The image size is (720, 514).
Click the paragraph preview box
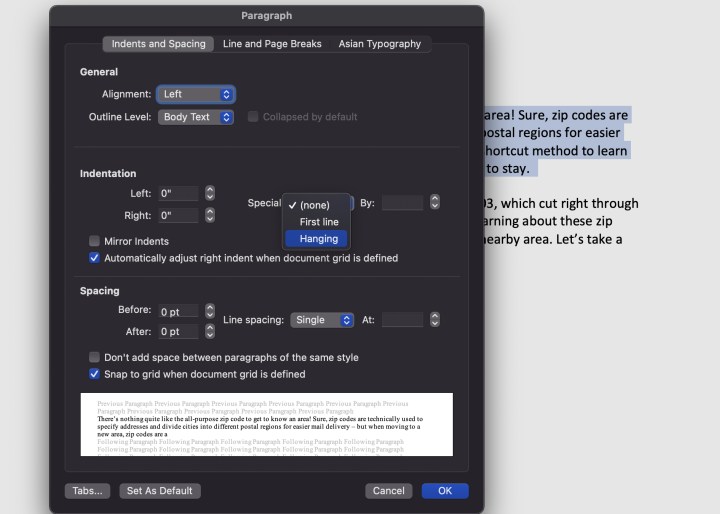tap(266, 424)
